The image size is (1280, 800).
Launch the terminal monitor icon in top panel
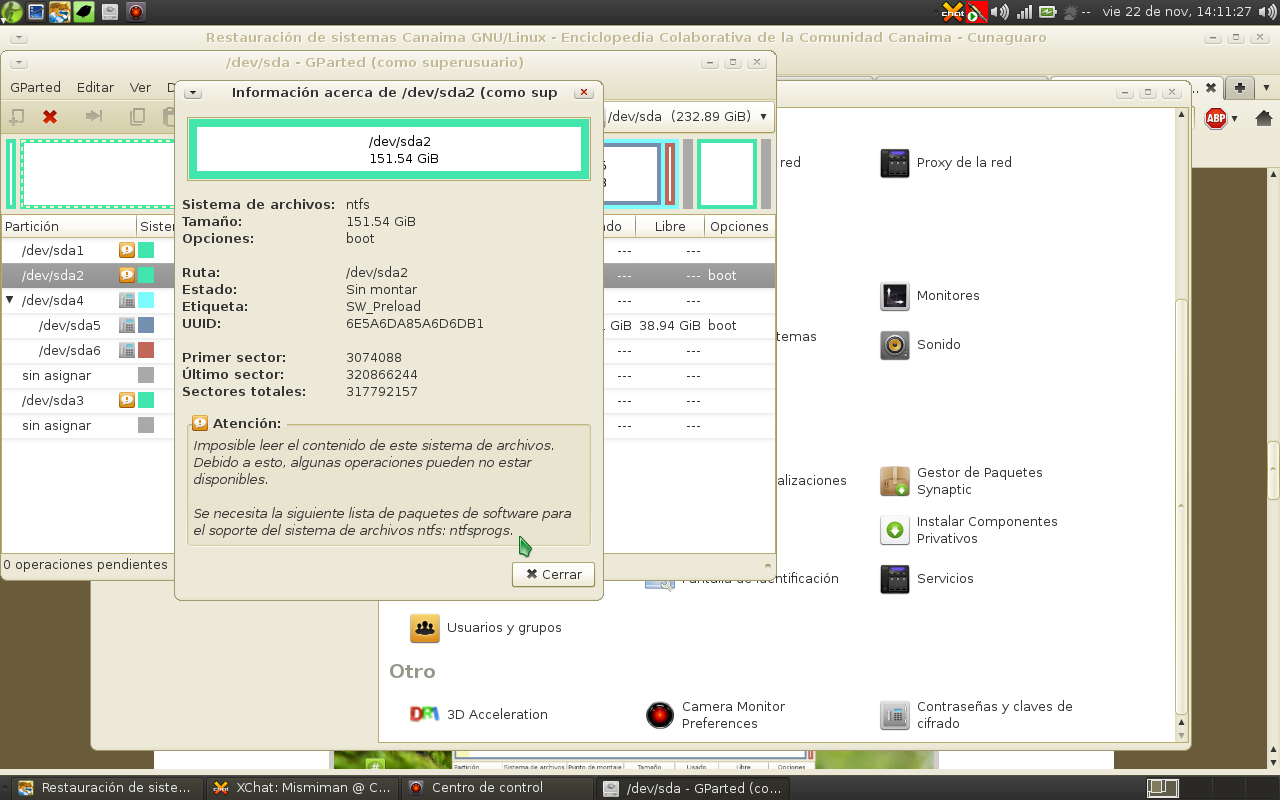click(36, 12)
